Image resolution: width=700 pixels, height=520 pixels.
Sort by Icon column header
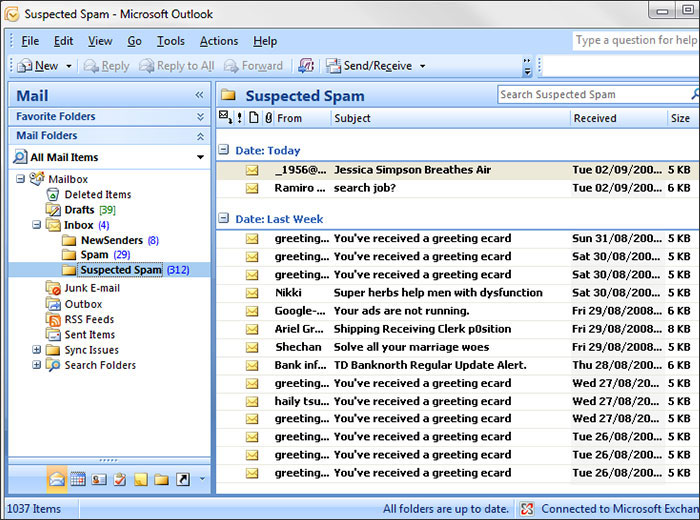(x=254, y=118)
